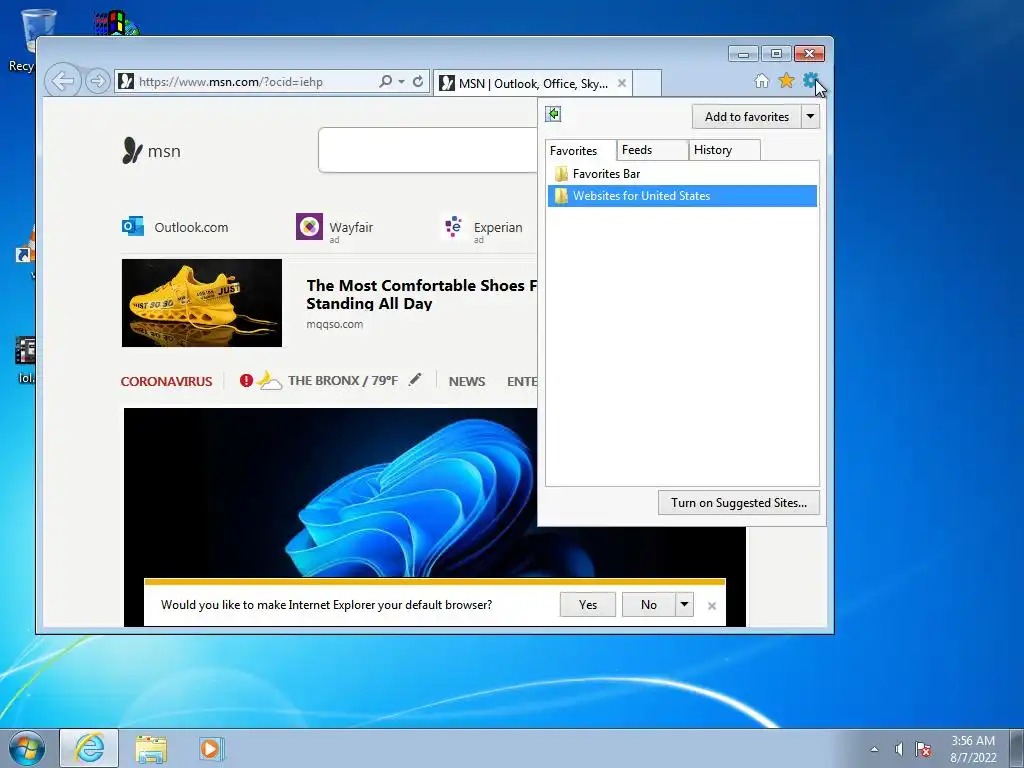1024x768 pixels.
Task: Click the Outlook.com icon
Action: tap(133, 227)
